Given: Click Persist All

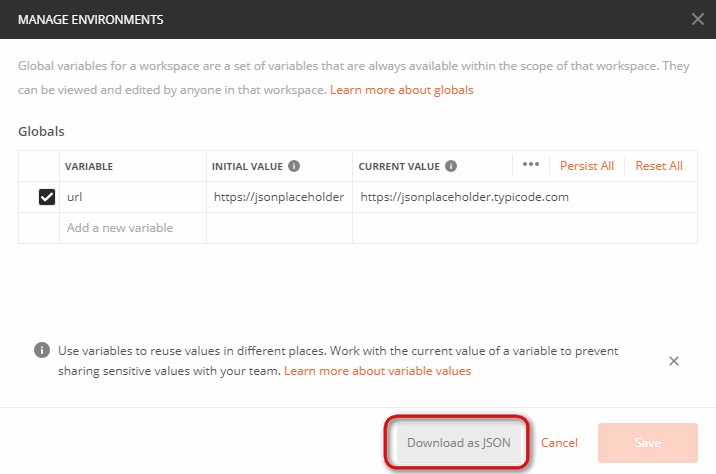Looking at the screenshot, I should (587, 166).
